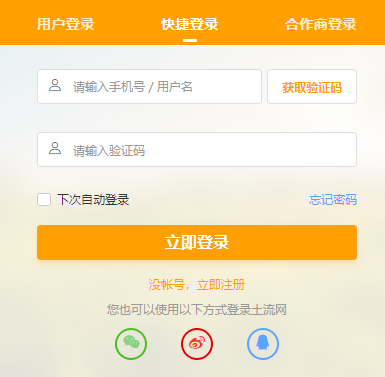
Task: Switch to the 用户登录 tab
Action: pos(65,24)
